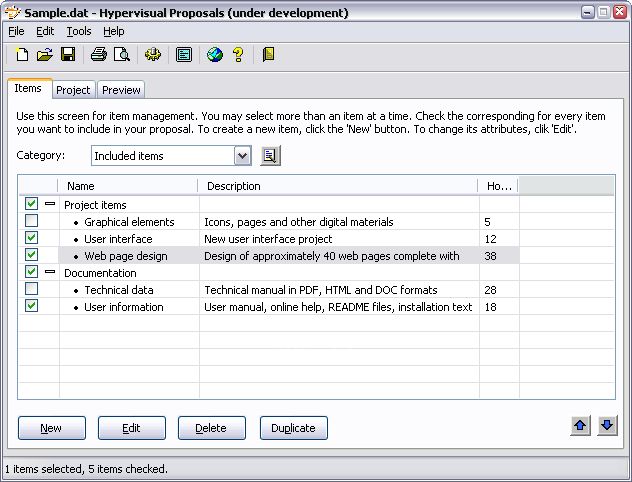Collapse the Documentation group

(x=50, y=272)
